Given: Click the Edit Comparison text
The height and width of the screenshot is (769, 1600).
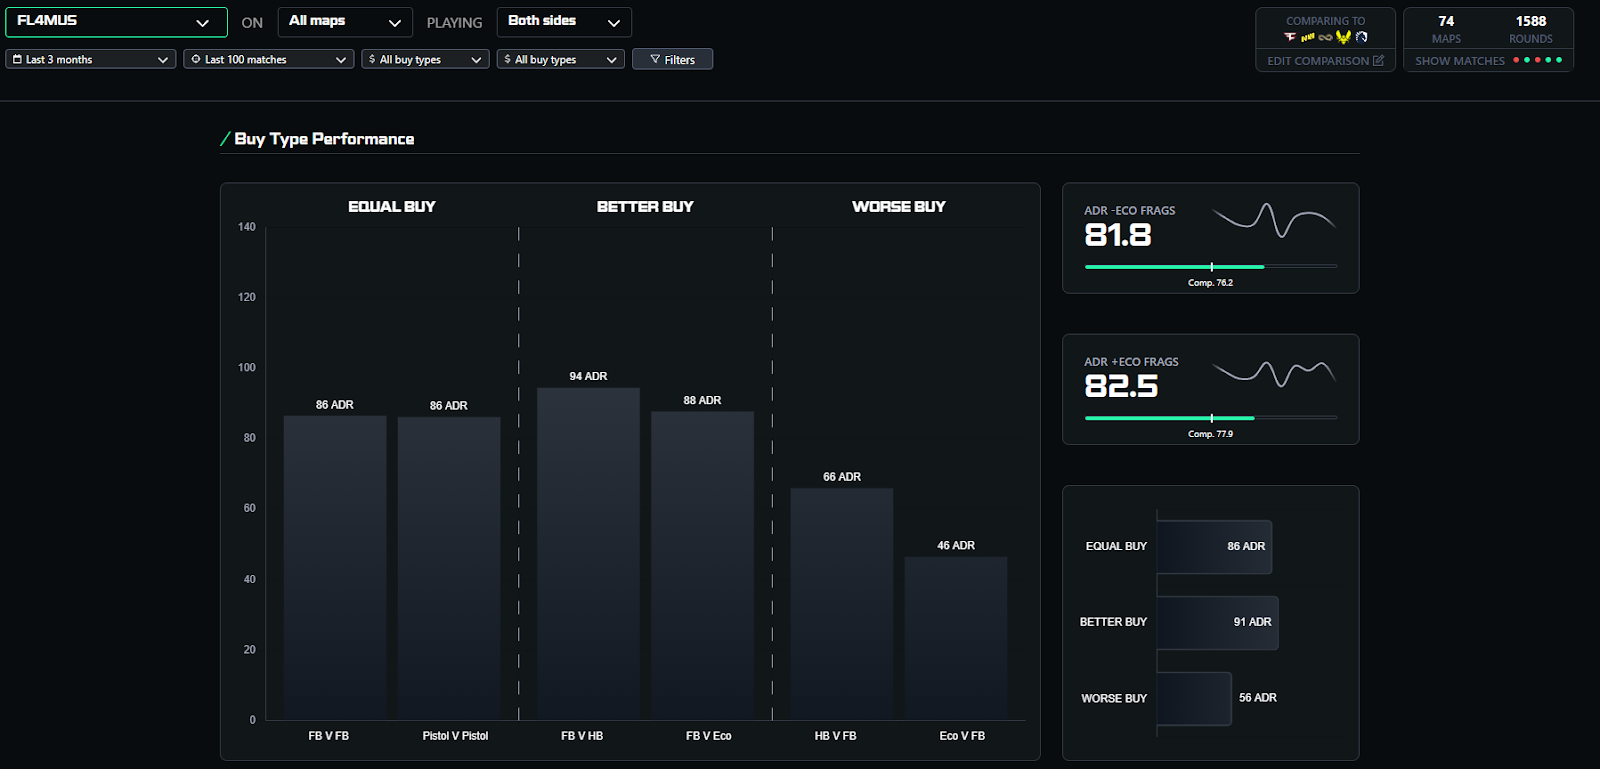Looking at the screenshot, I should [x=1317, y=61].
